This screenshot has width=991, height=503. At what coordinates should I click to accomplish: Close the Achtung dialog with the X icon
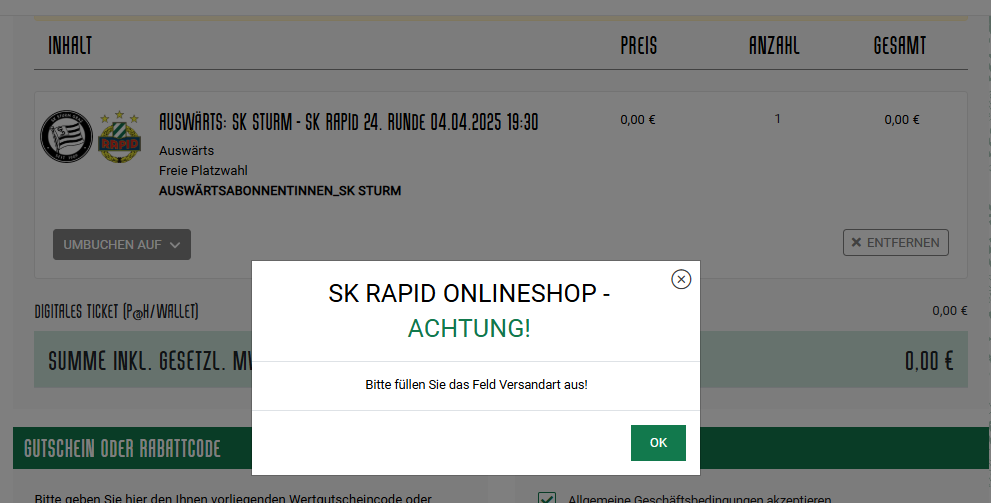coord(681,279)
